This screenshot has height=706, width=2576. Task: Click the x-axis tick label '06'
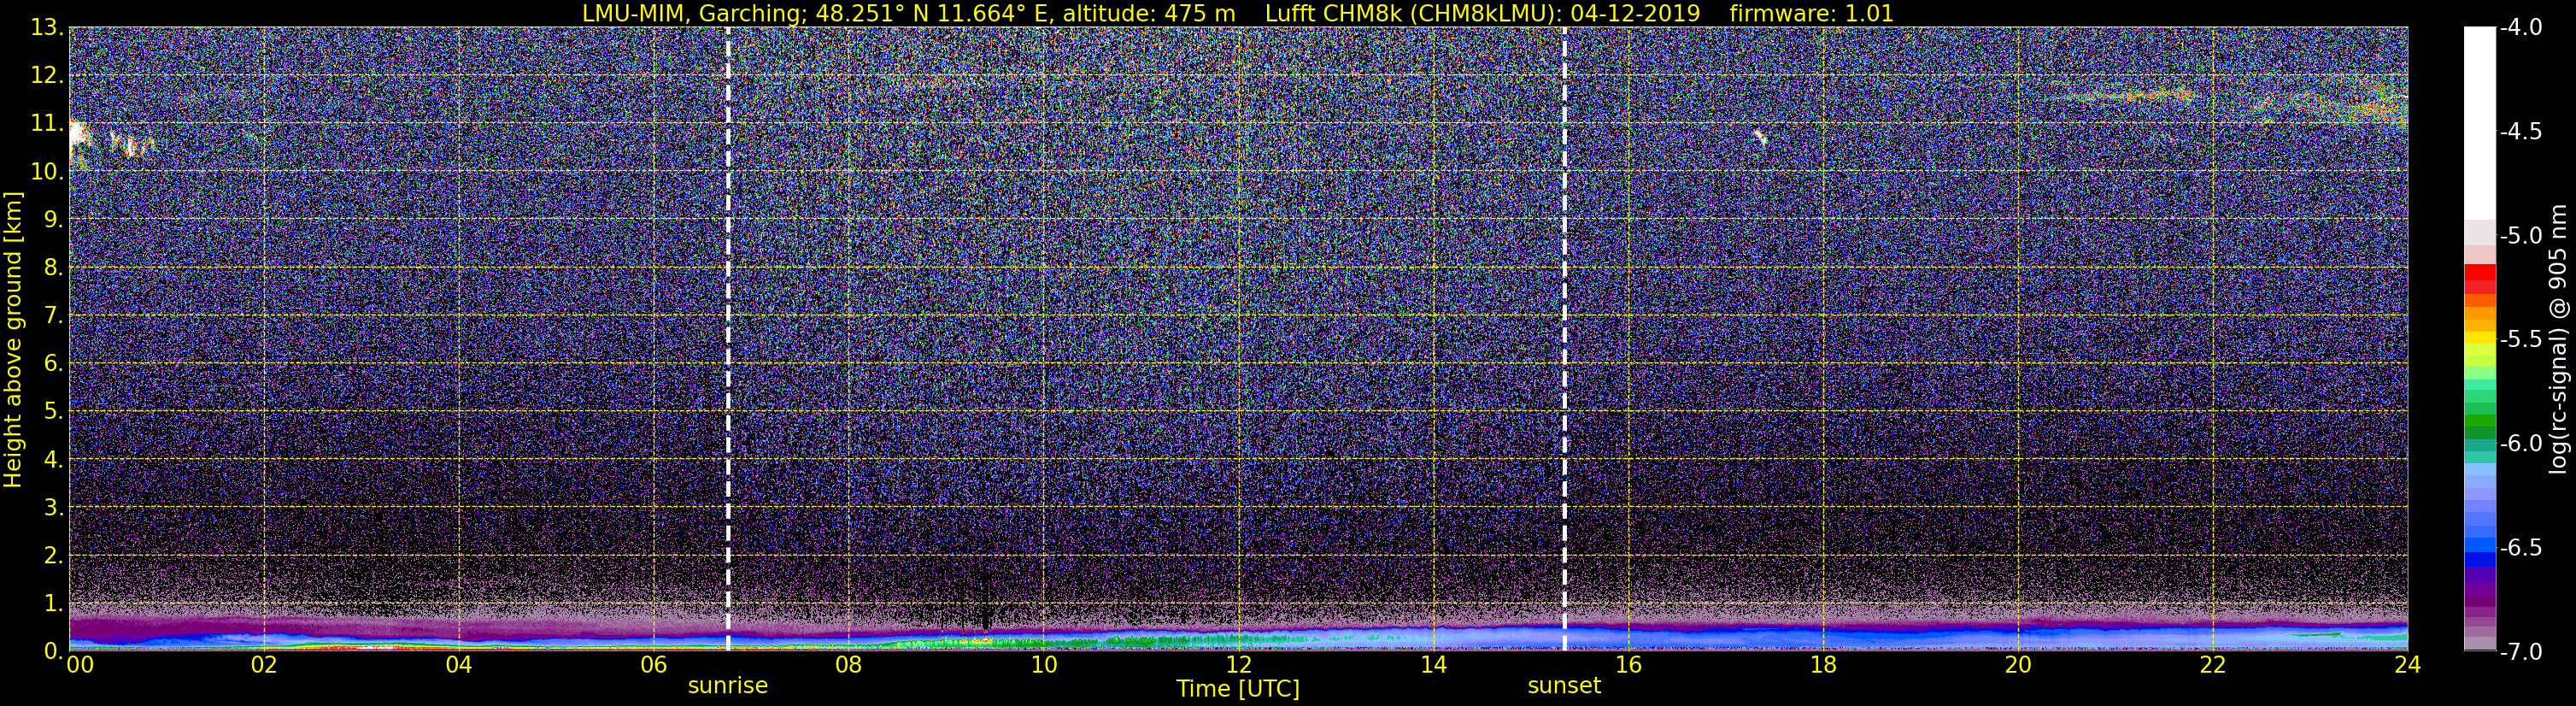pos(653,665)
